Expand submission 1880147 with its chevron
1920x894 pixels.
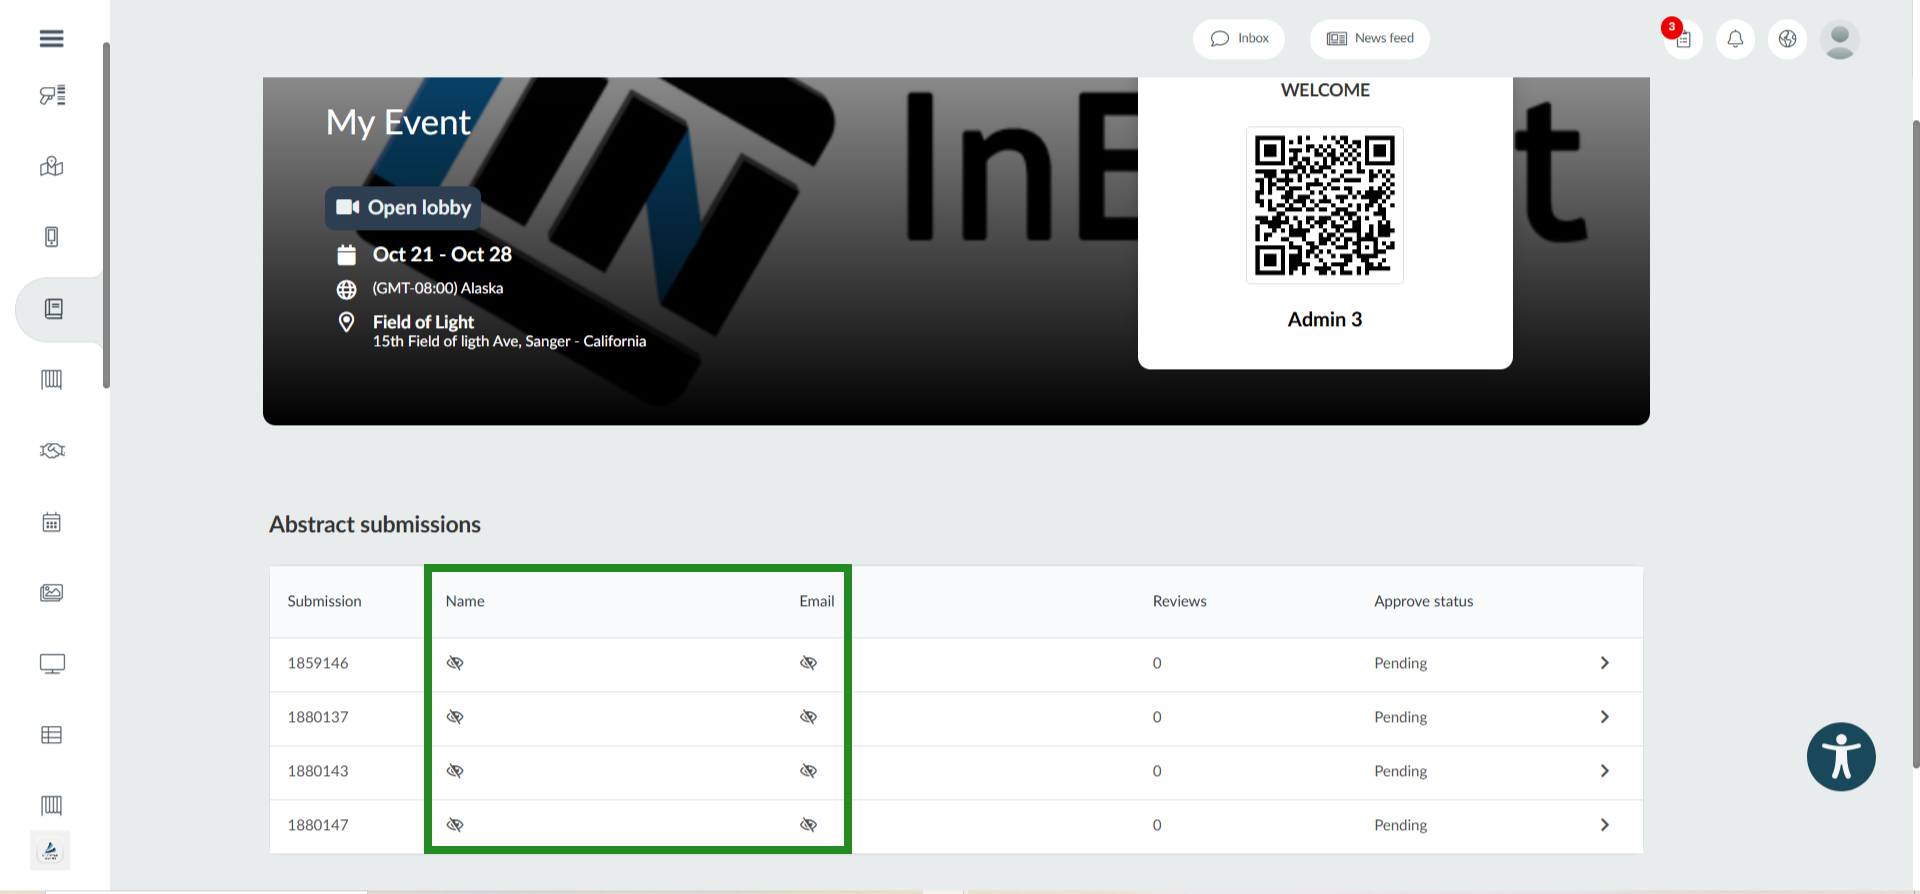1604,825
